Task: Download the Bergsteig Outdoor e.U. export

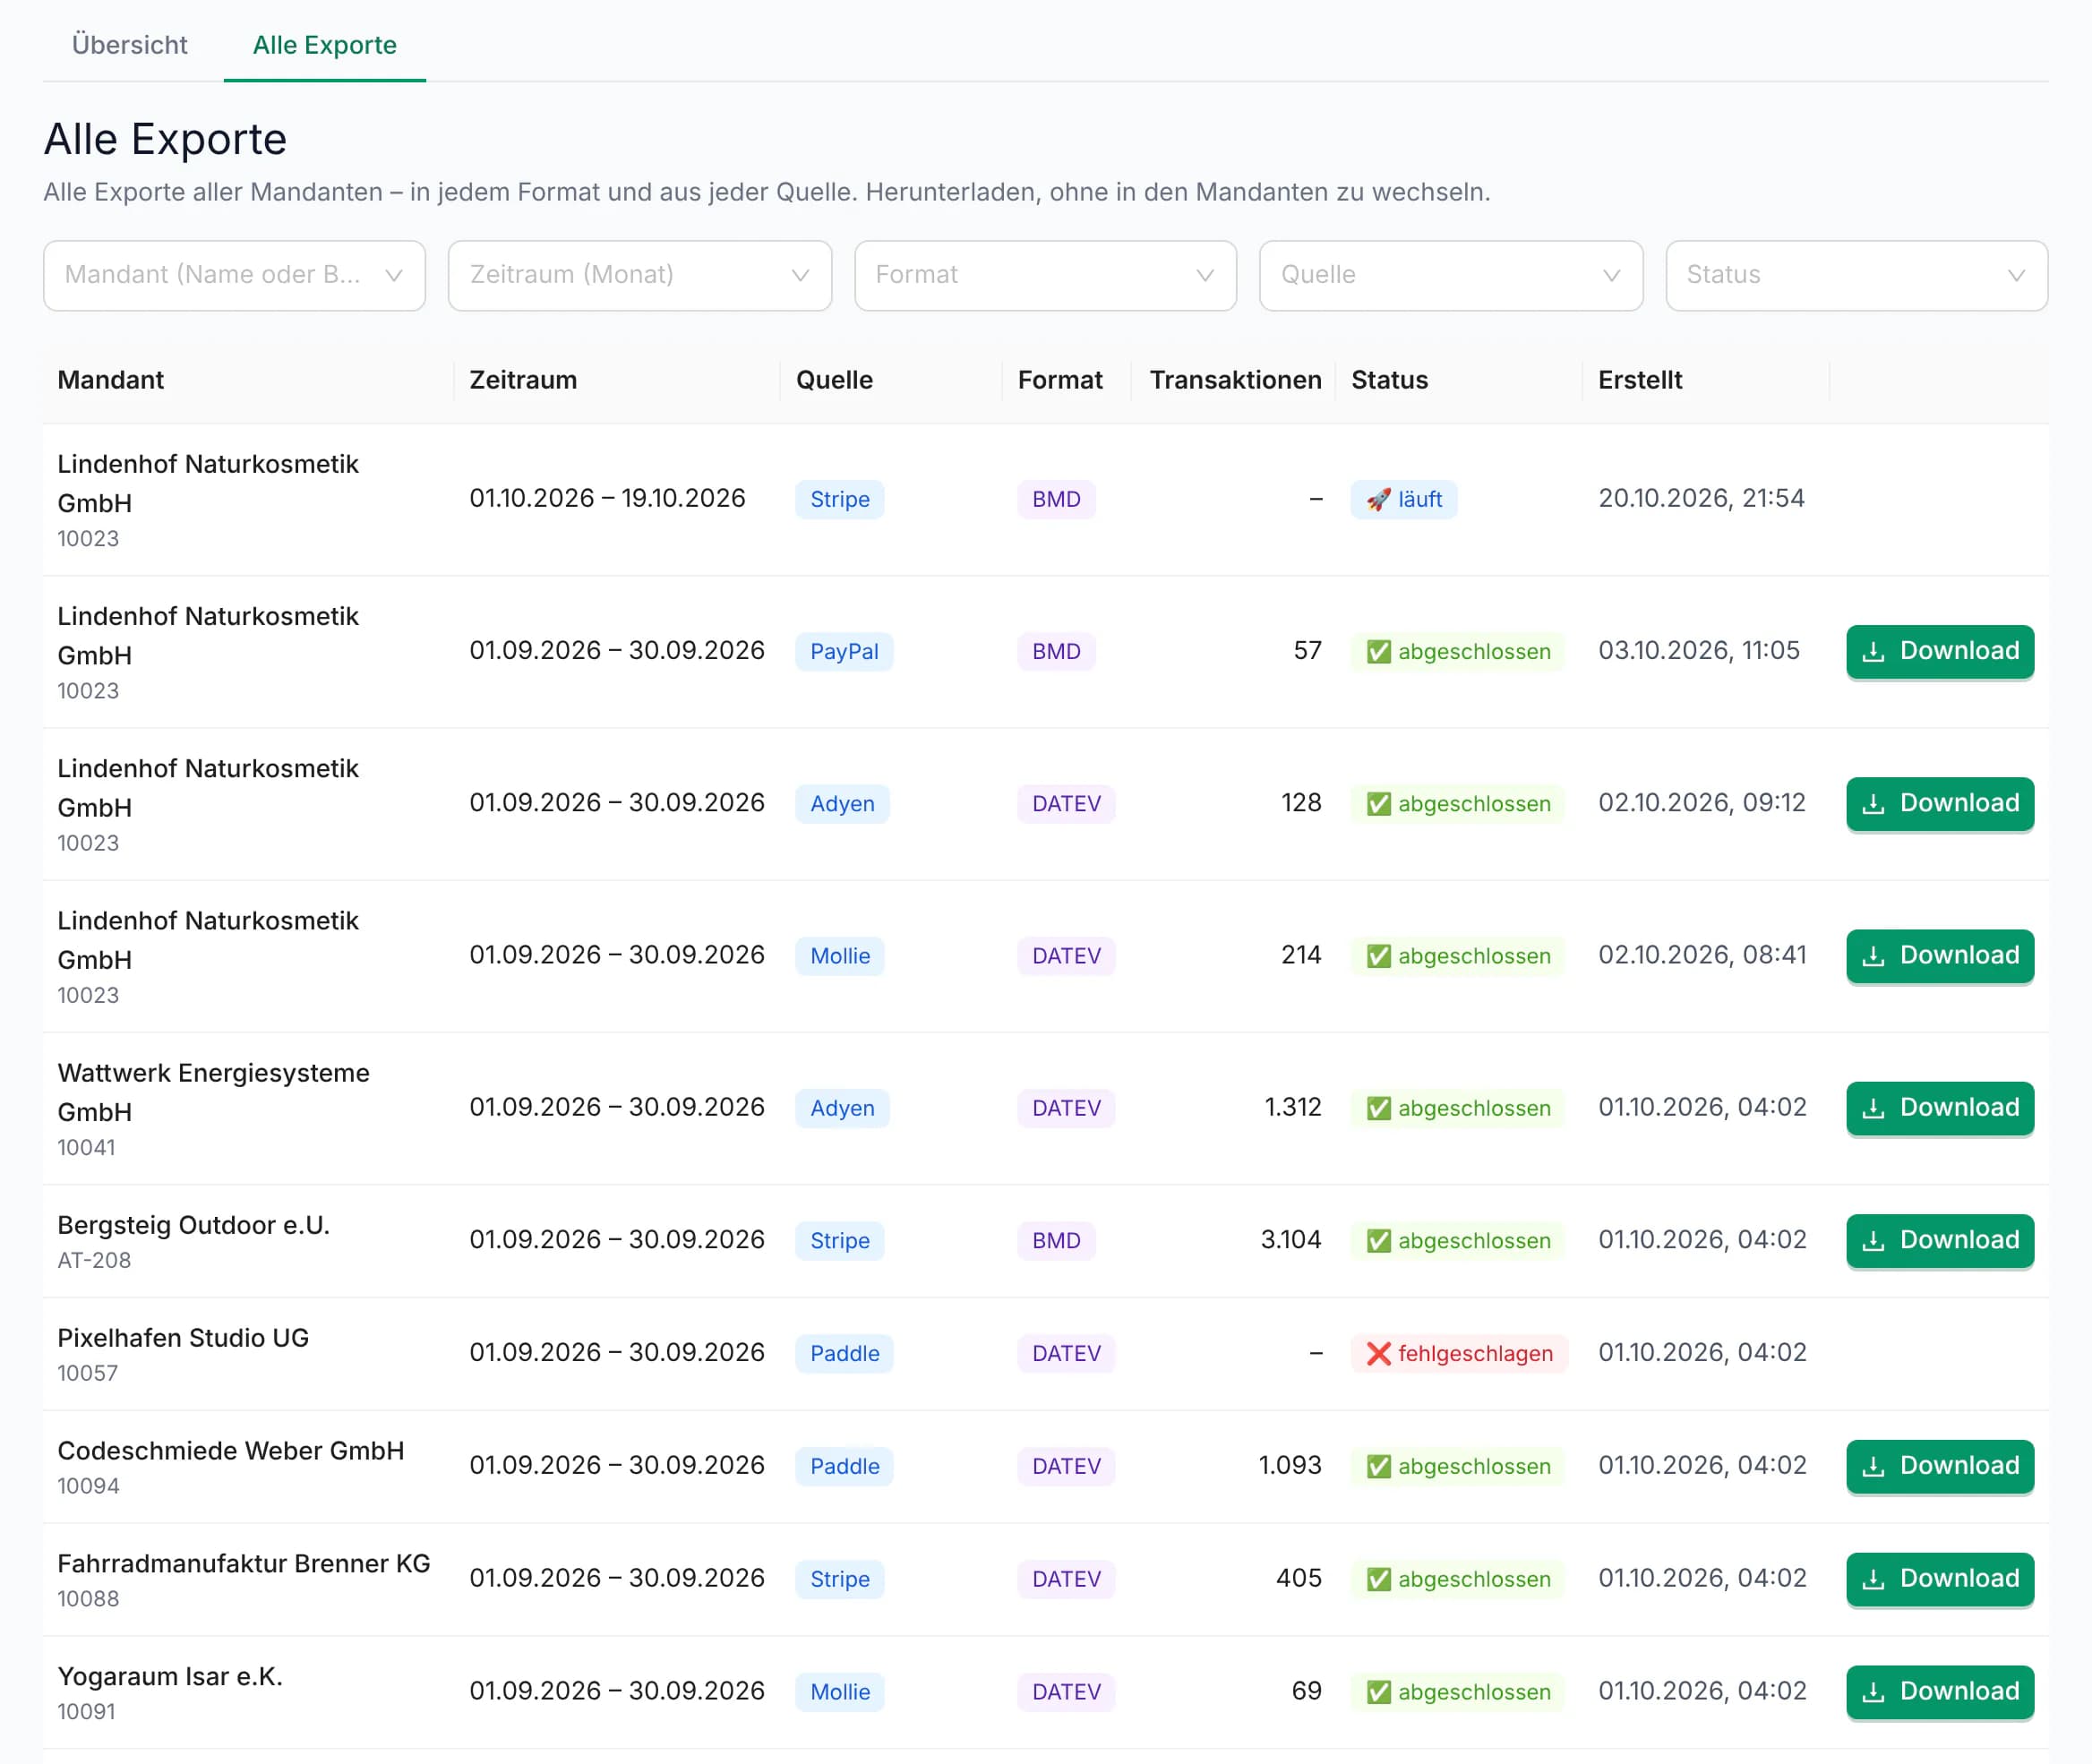Action: point(1939,1240)
